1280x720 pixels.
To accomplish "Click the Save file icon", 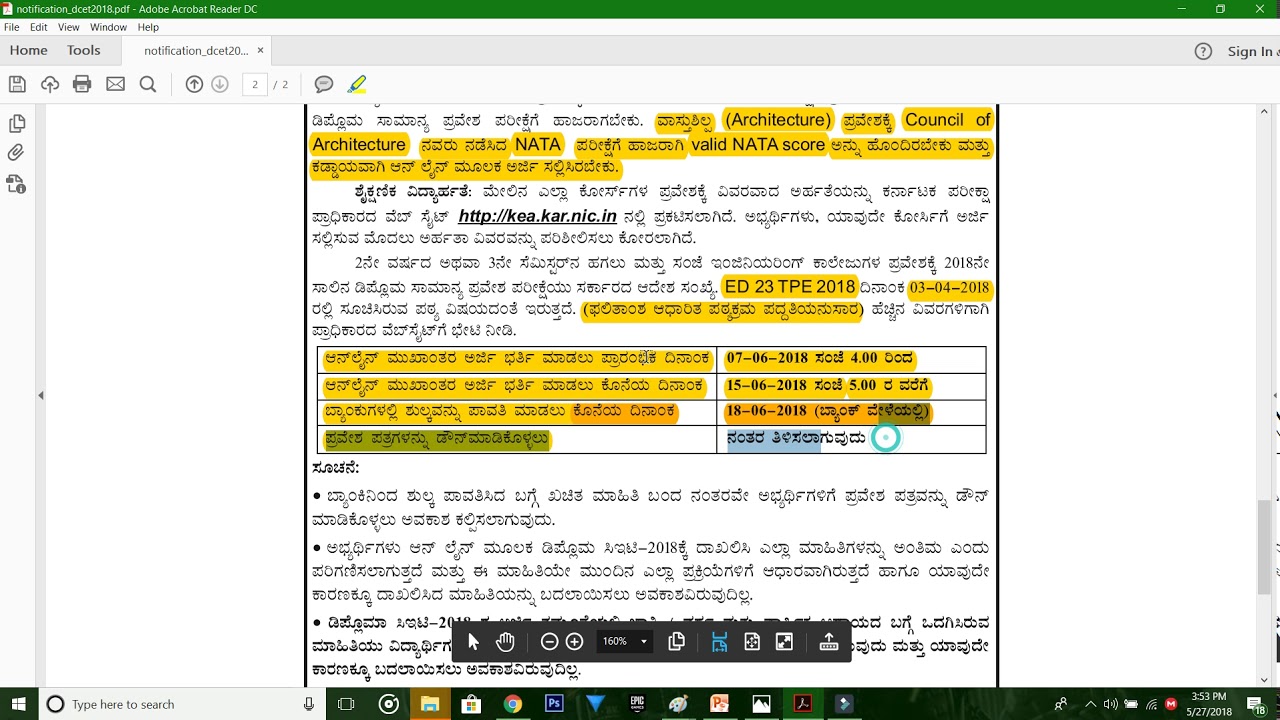I will pos(17,84).
